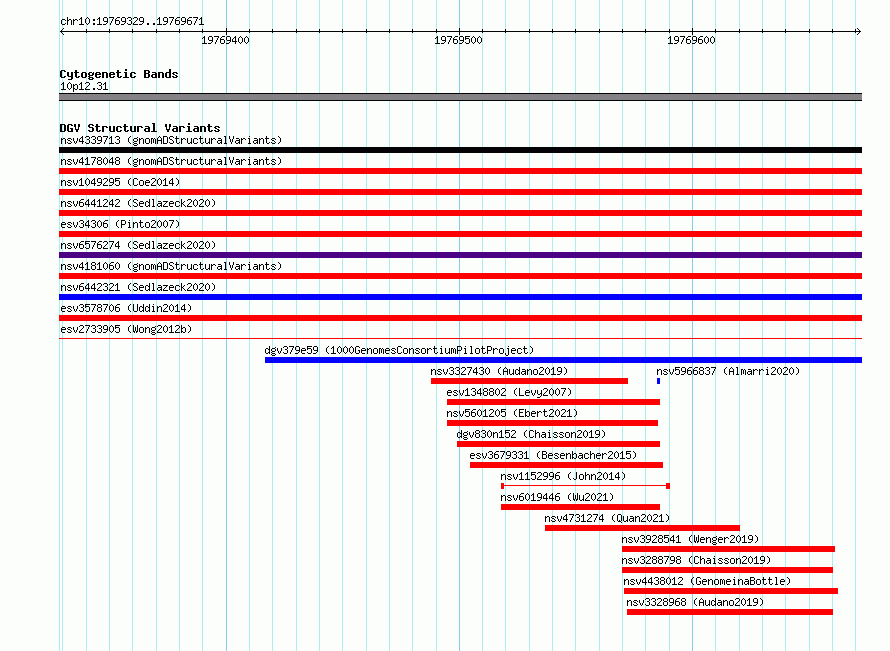Screen dimensions: 890x651
Task: Click nsv1049295 (Coe2014) label
Action: (x=120, y=182)
